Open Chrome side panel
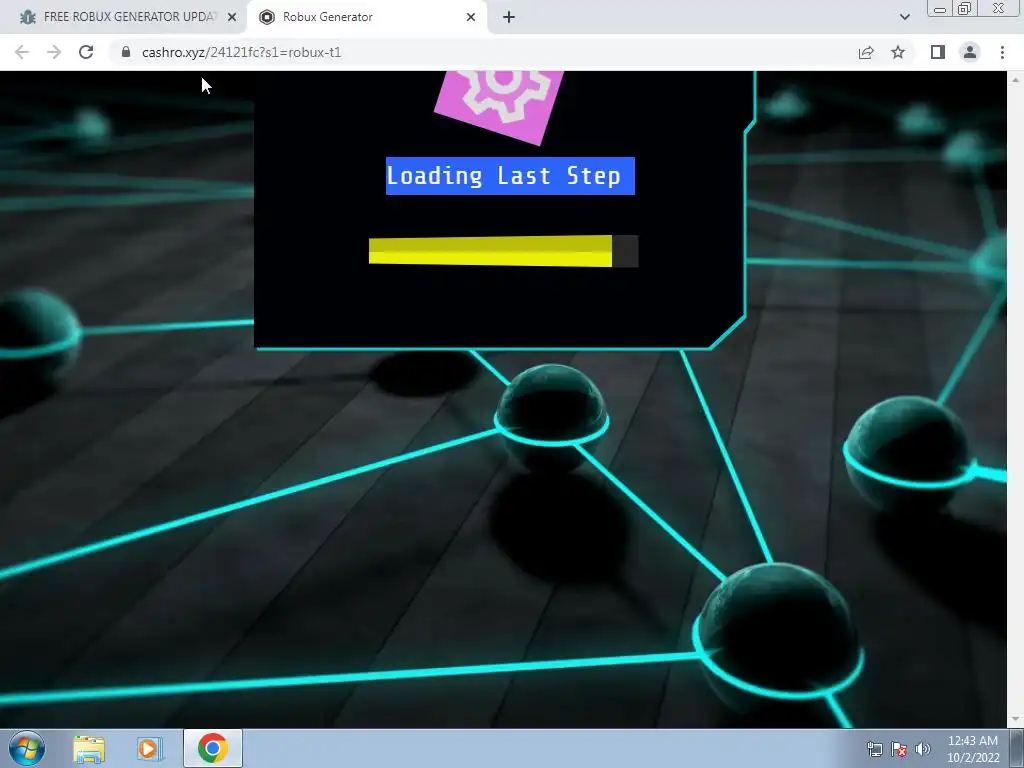1024x768 pixels. point(938,52)
